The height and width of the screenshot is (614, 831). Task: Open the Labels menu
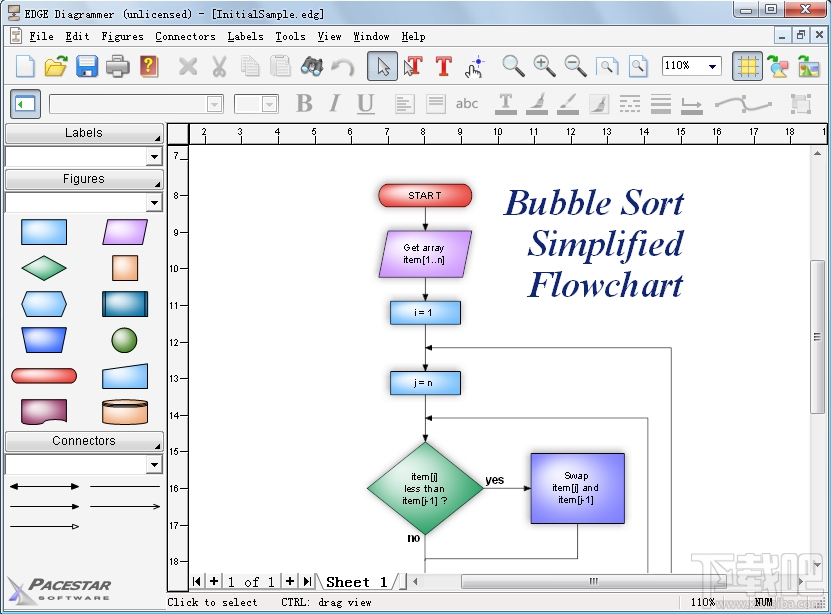pyautogui.click(x=245, y=36)
